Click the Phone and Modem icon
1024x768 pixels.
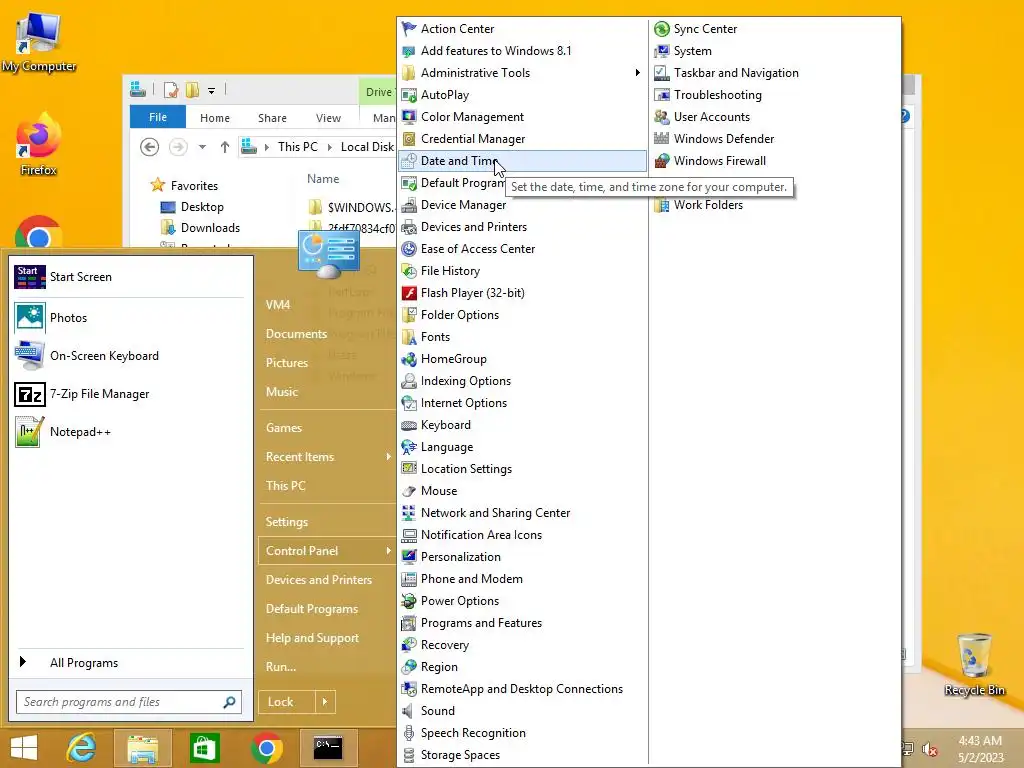click(409, 579)
